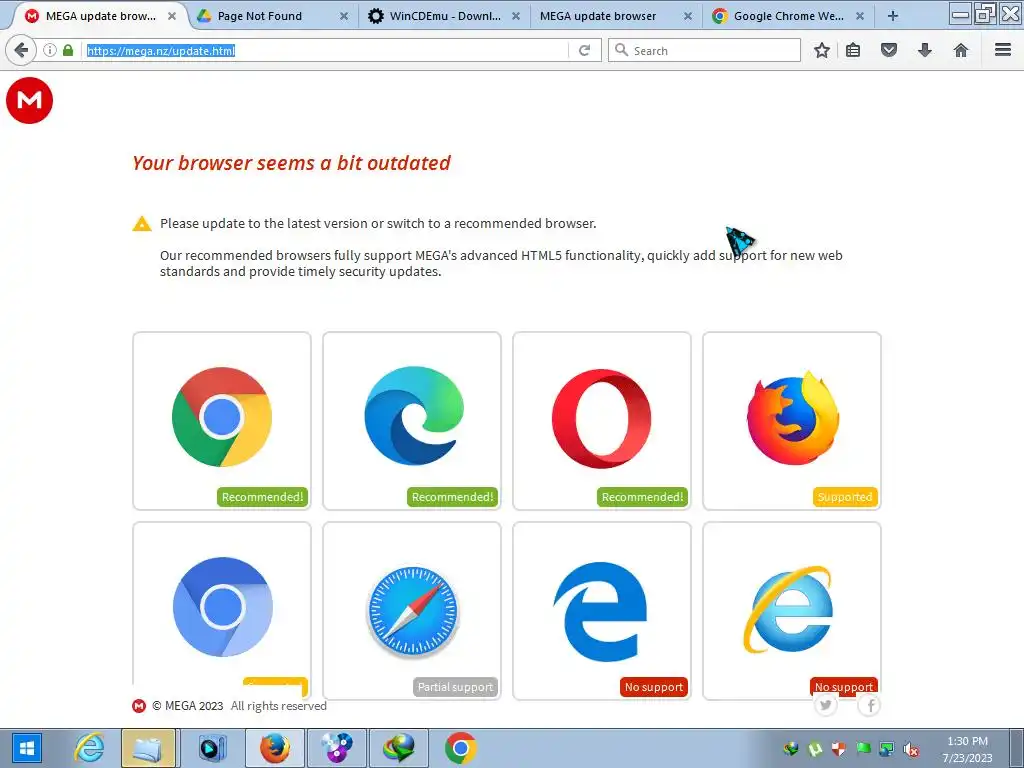Switch to the WinCDEmu Download tab

pos(445,16)
